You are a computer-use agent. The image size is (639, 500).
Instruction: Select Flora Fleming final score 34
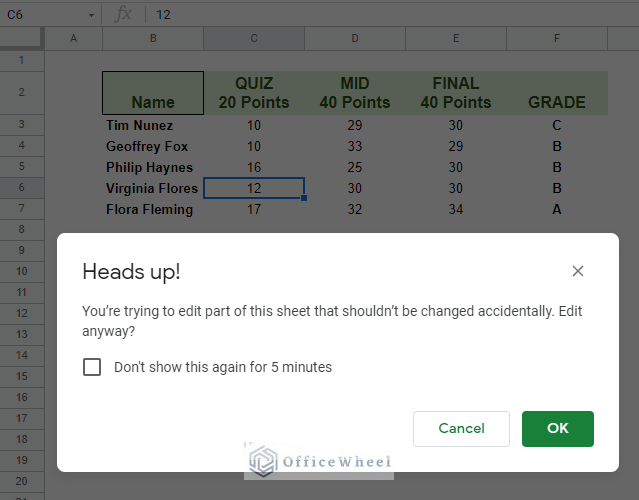(x=456, y=209)
